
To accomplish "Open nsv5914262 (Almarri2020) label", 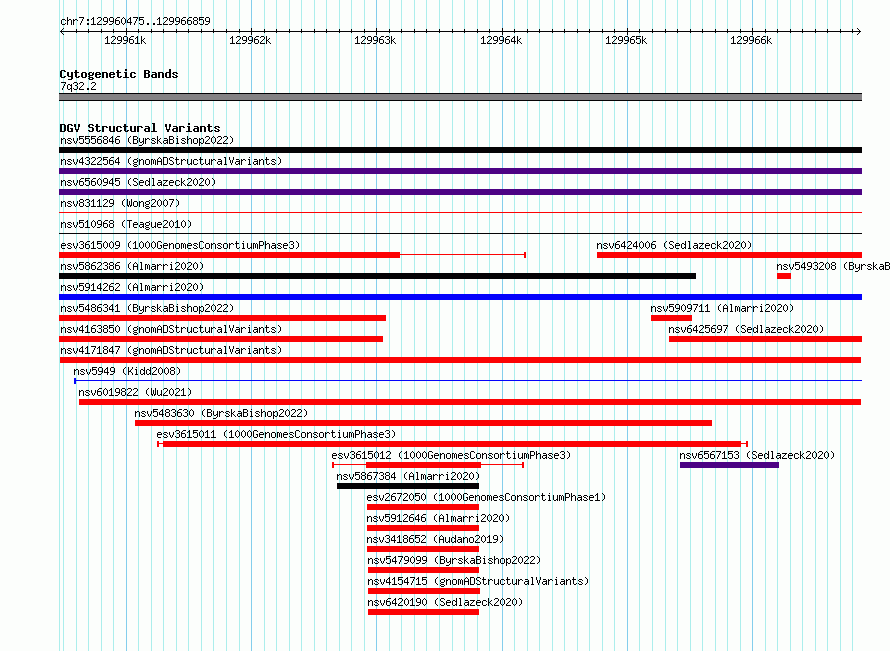I will pyautogui.click(x=132, y=287).
